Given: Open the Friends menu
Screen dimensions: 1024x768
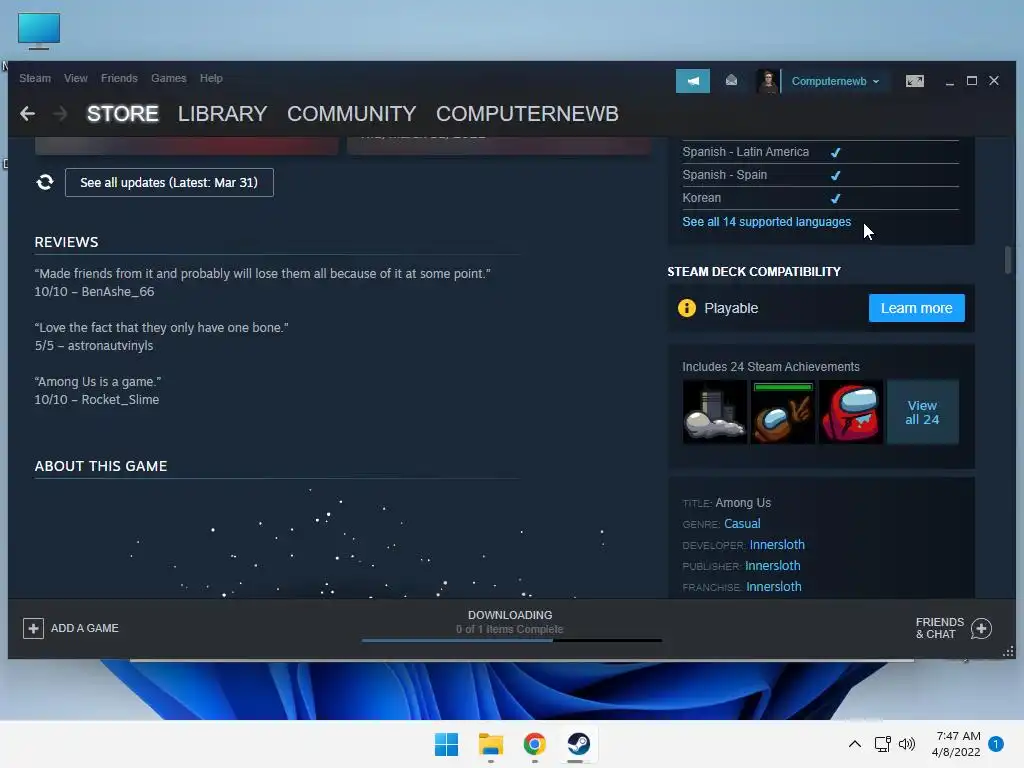Looking at the screenshot, I should [119, 78].
